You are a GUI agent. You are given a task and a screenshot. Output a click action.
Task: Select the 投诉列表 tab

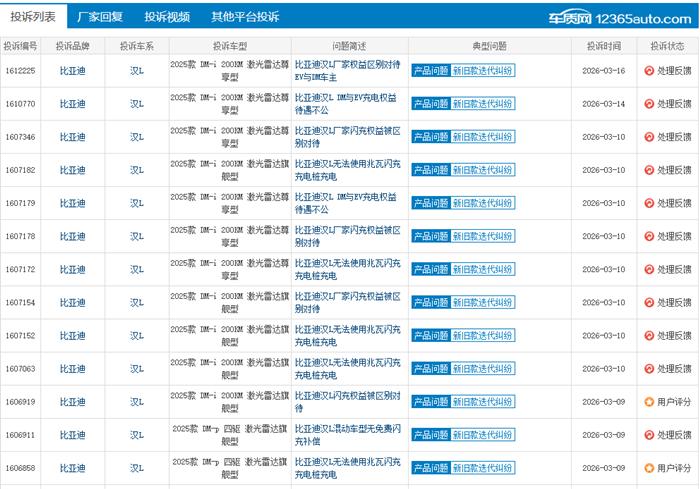33,17
